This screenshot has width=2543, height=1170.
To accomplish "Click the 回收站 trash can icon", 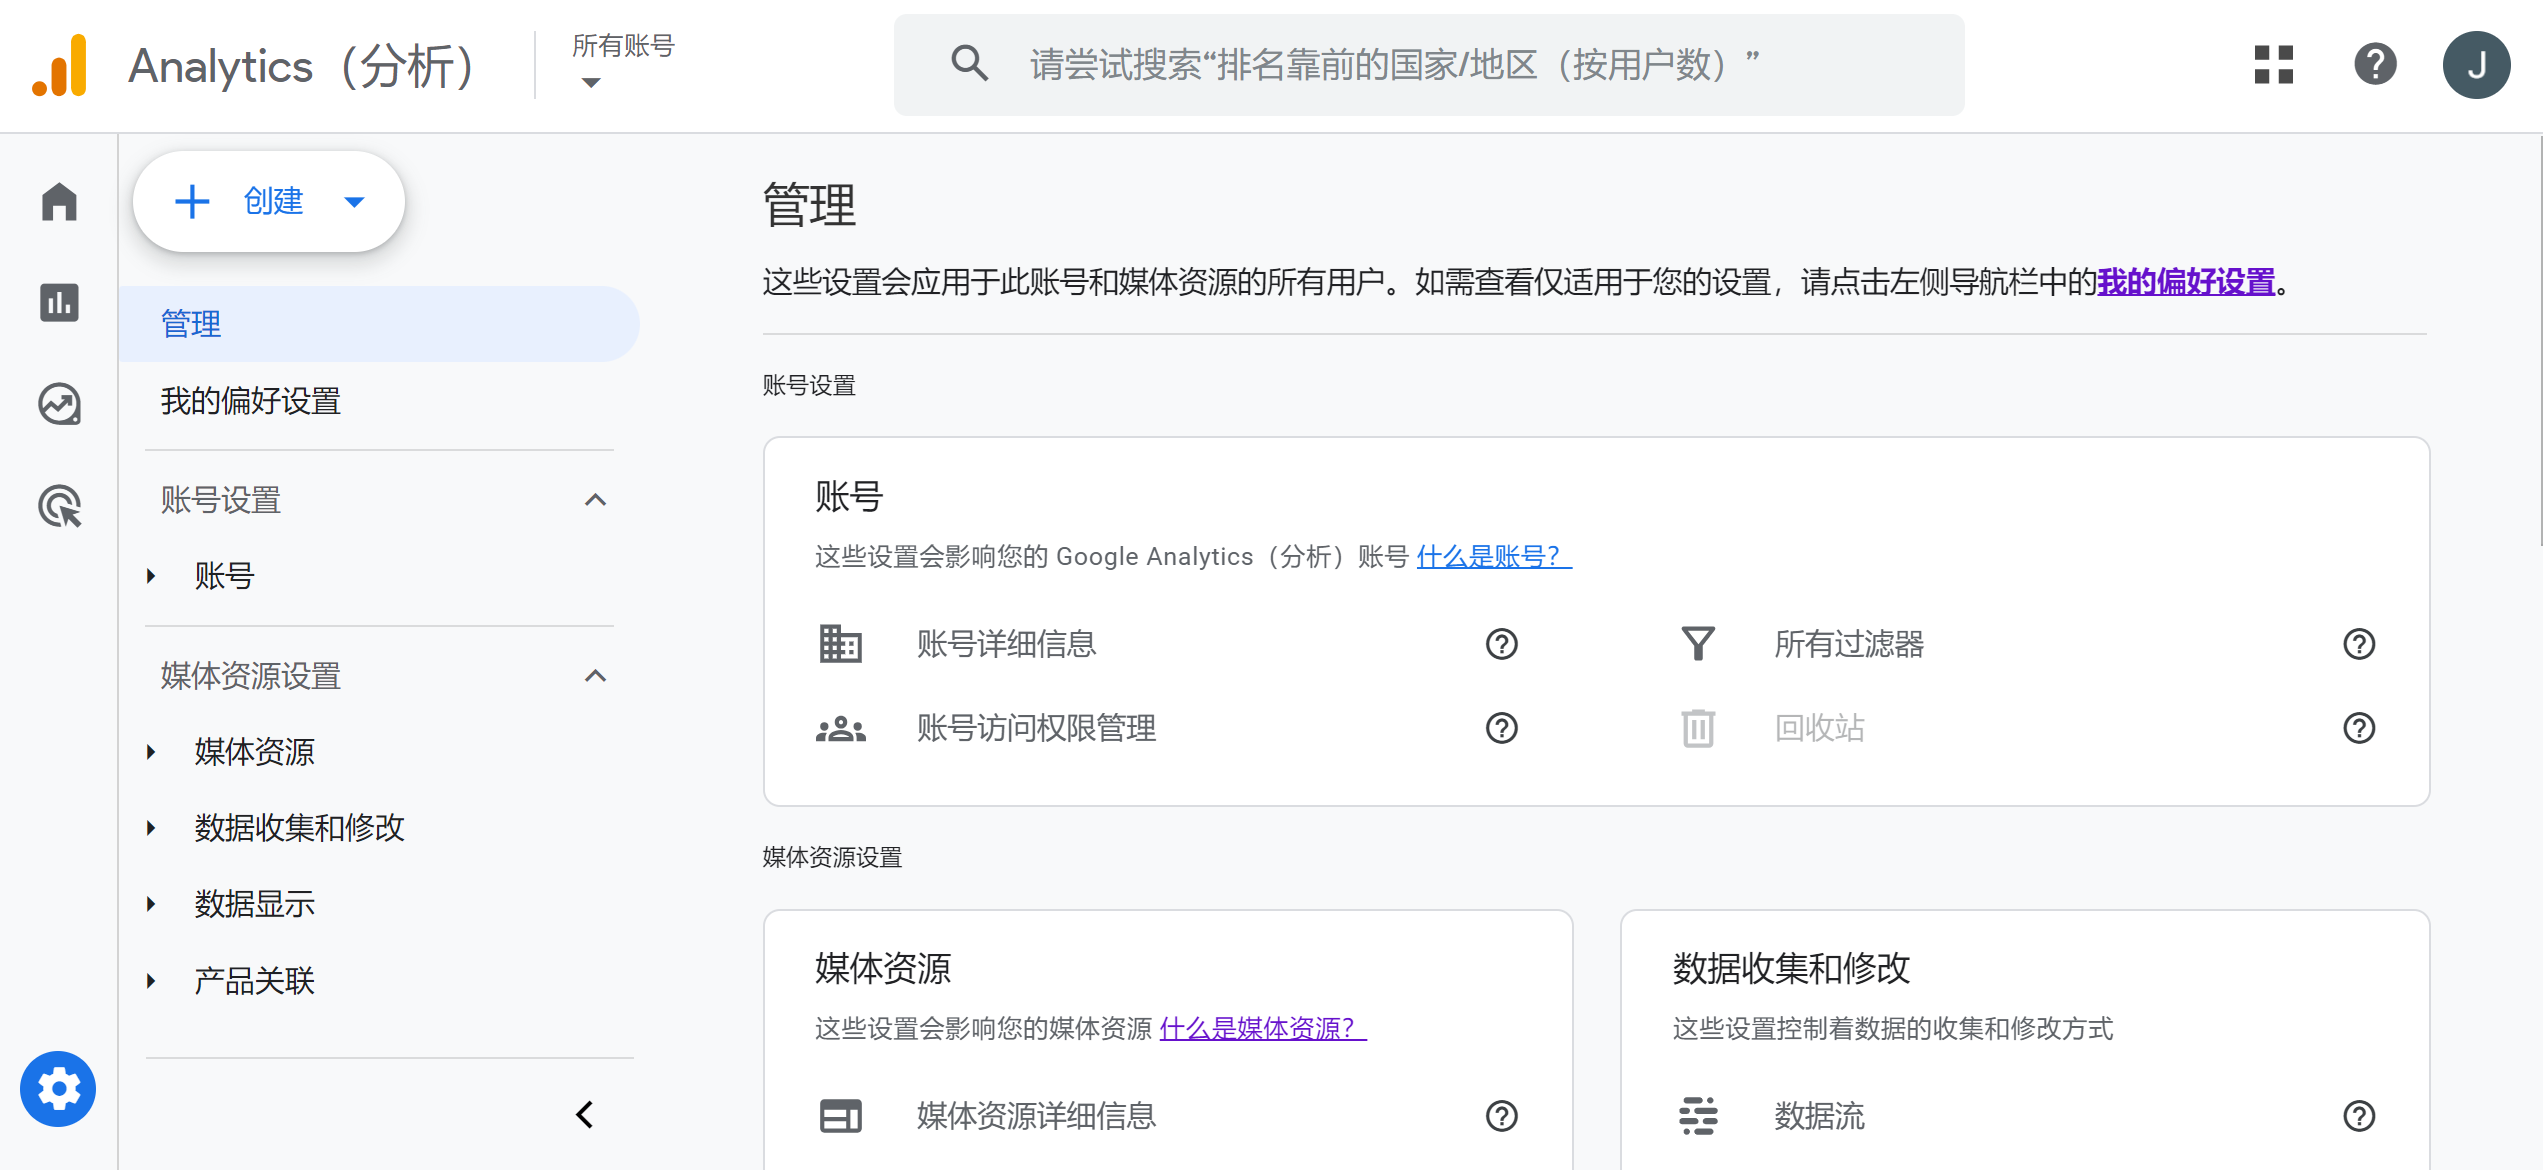I will [x=1698, y=728].
